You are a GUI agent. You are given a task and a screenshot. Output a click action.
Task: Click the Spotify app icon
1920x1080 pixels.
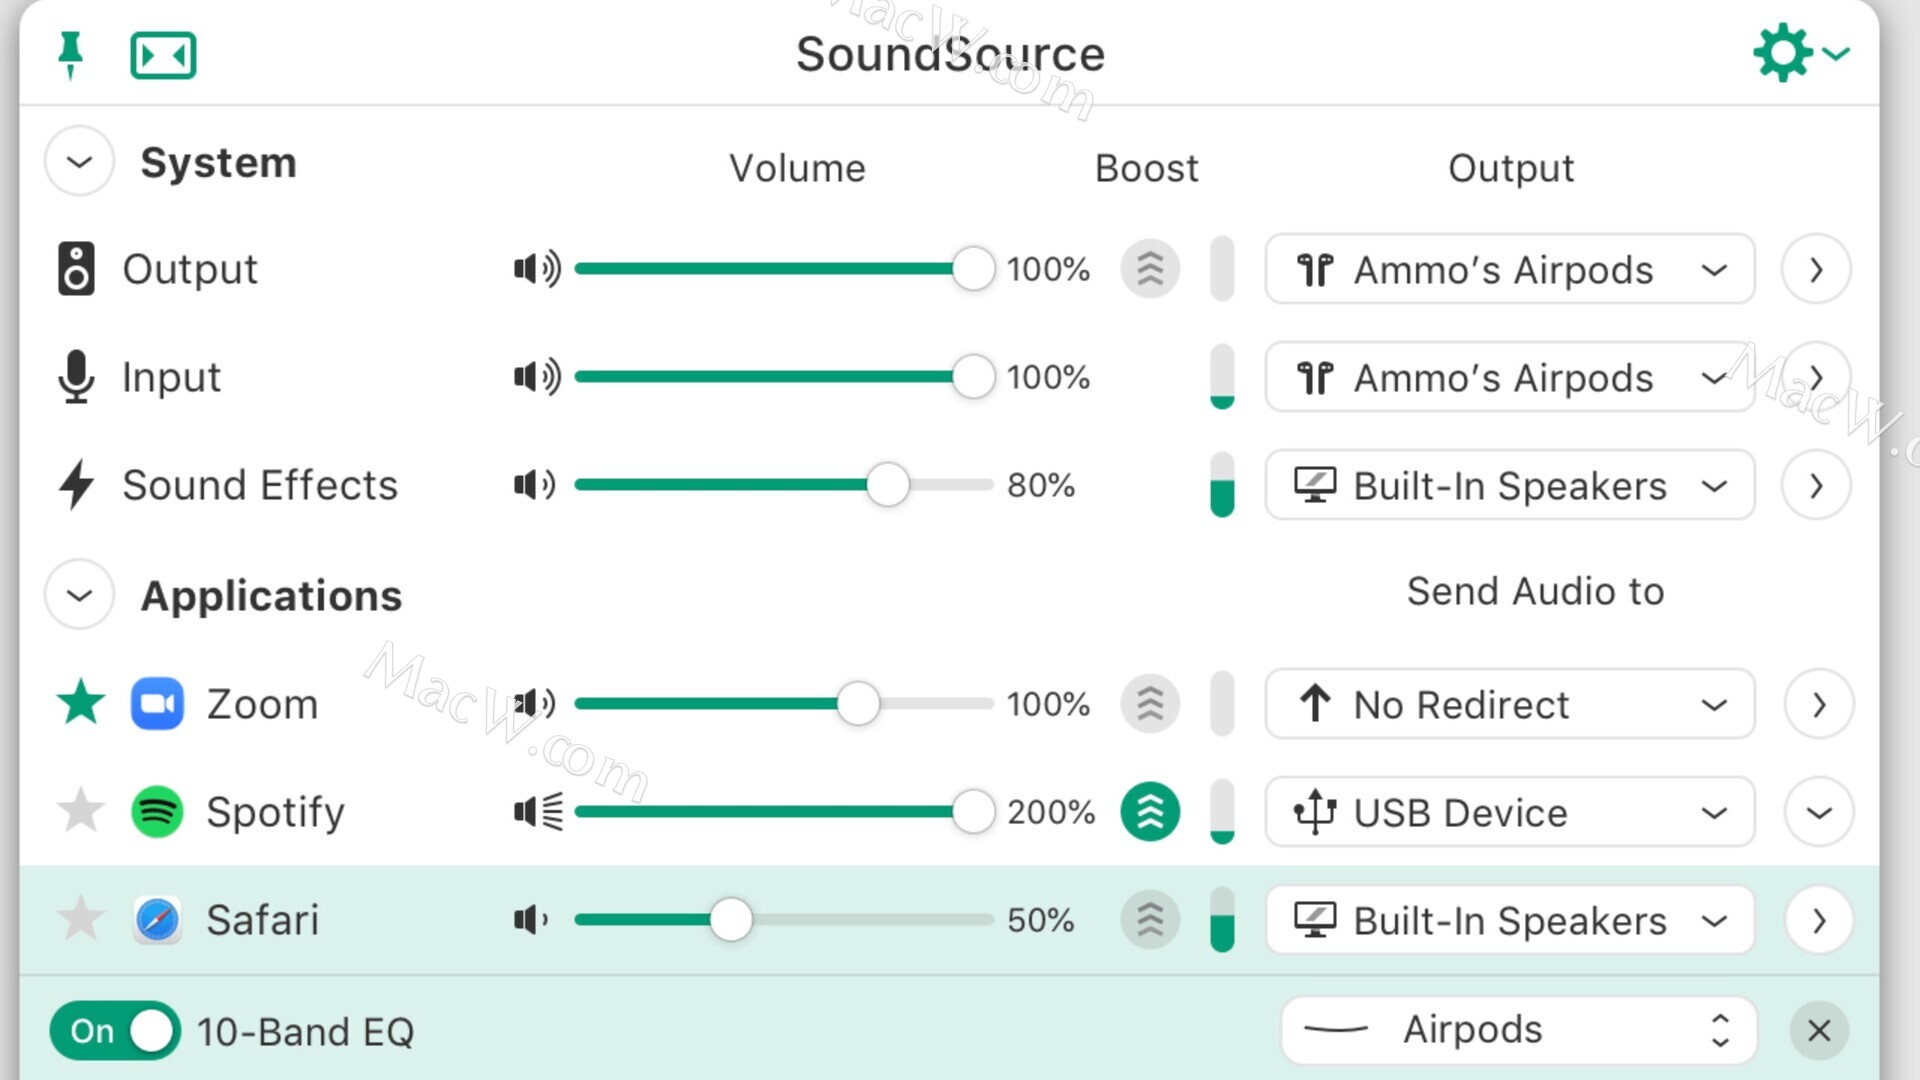pos(157,811)
